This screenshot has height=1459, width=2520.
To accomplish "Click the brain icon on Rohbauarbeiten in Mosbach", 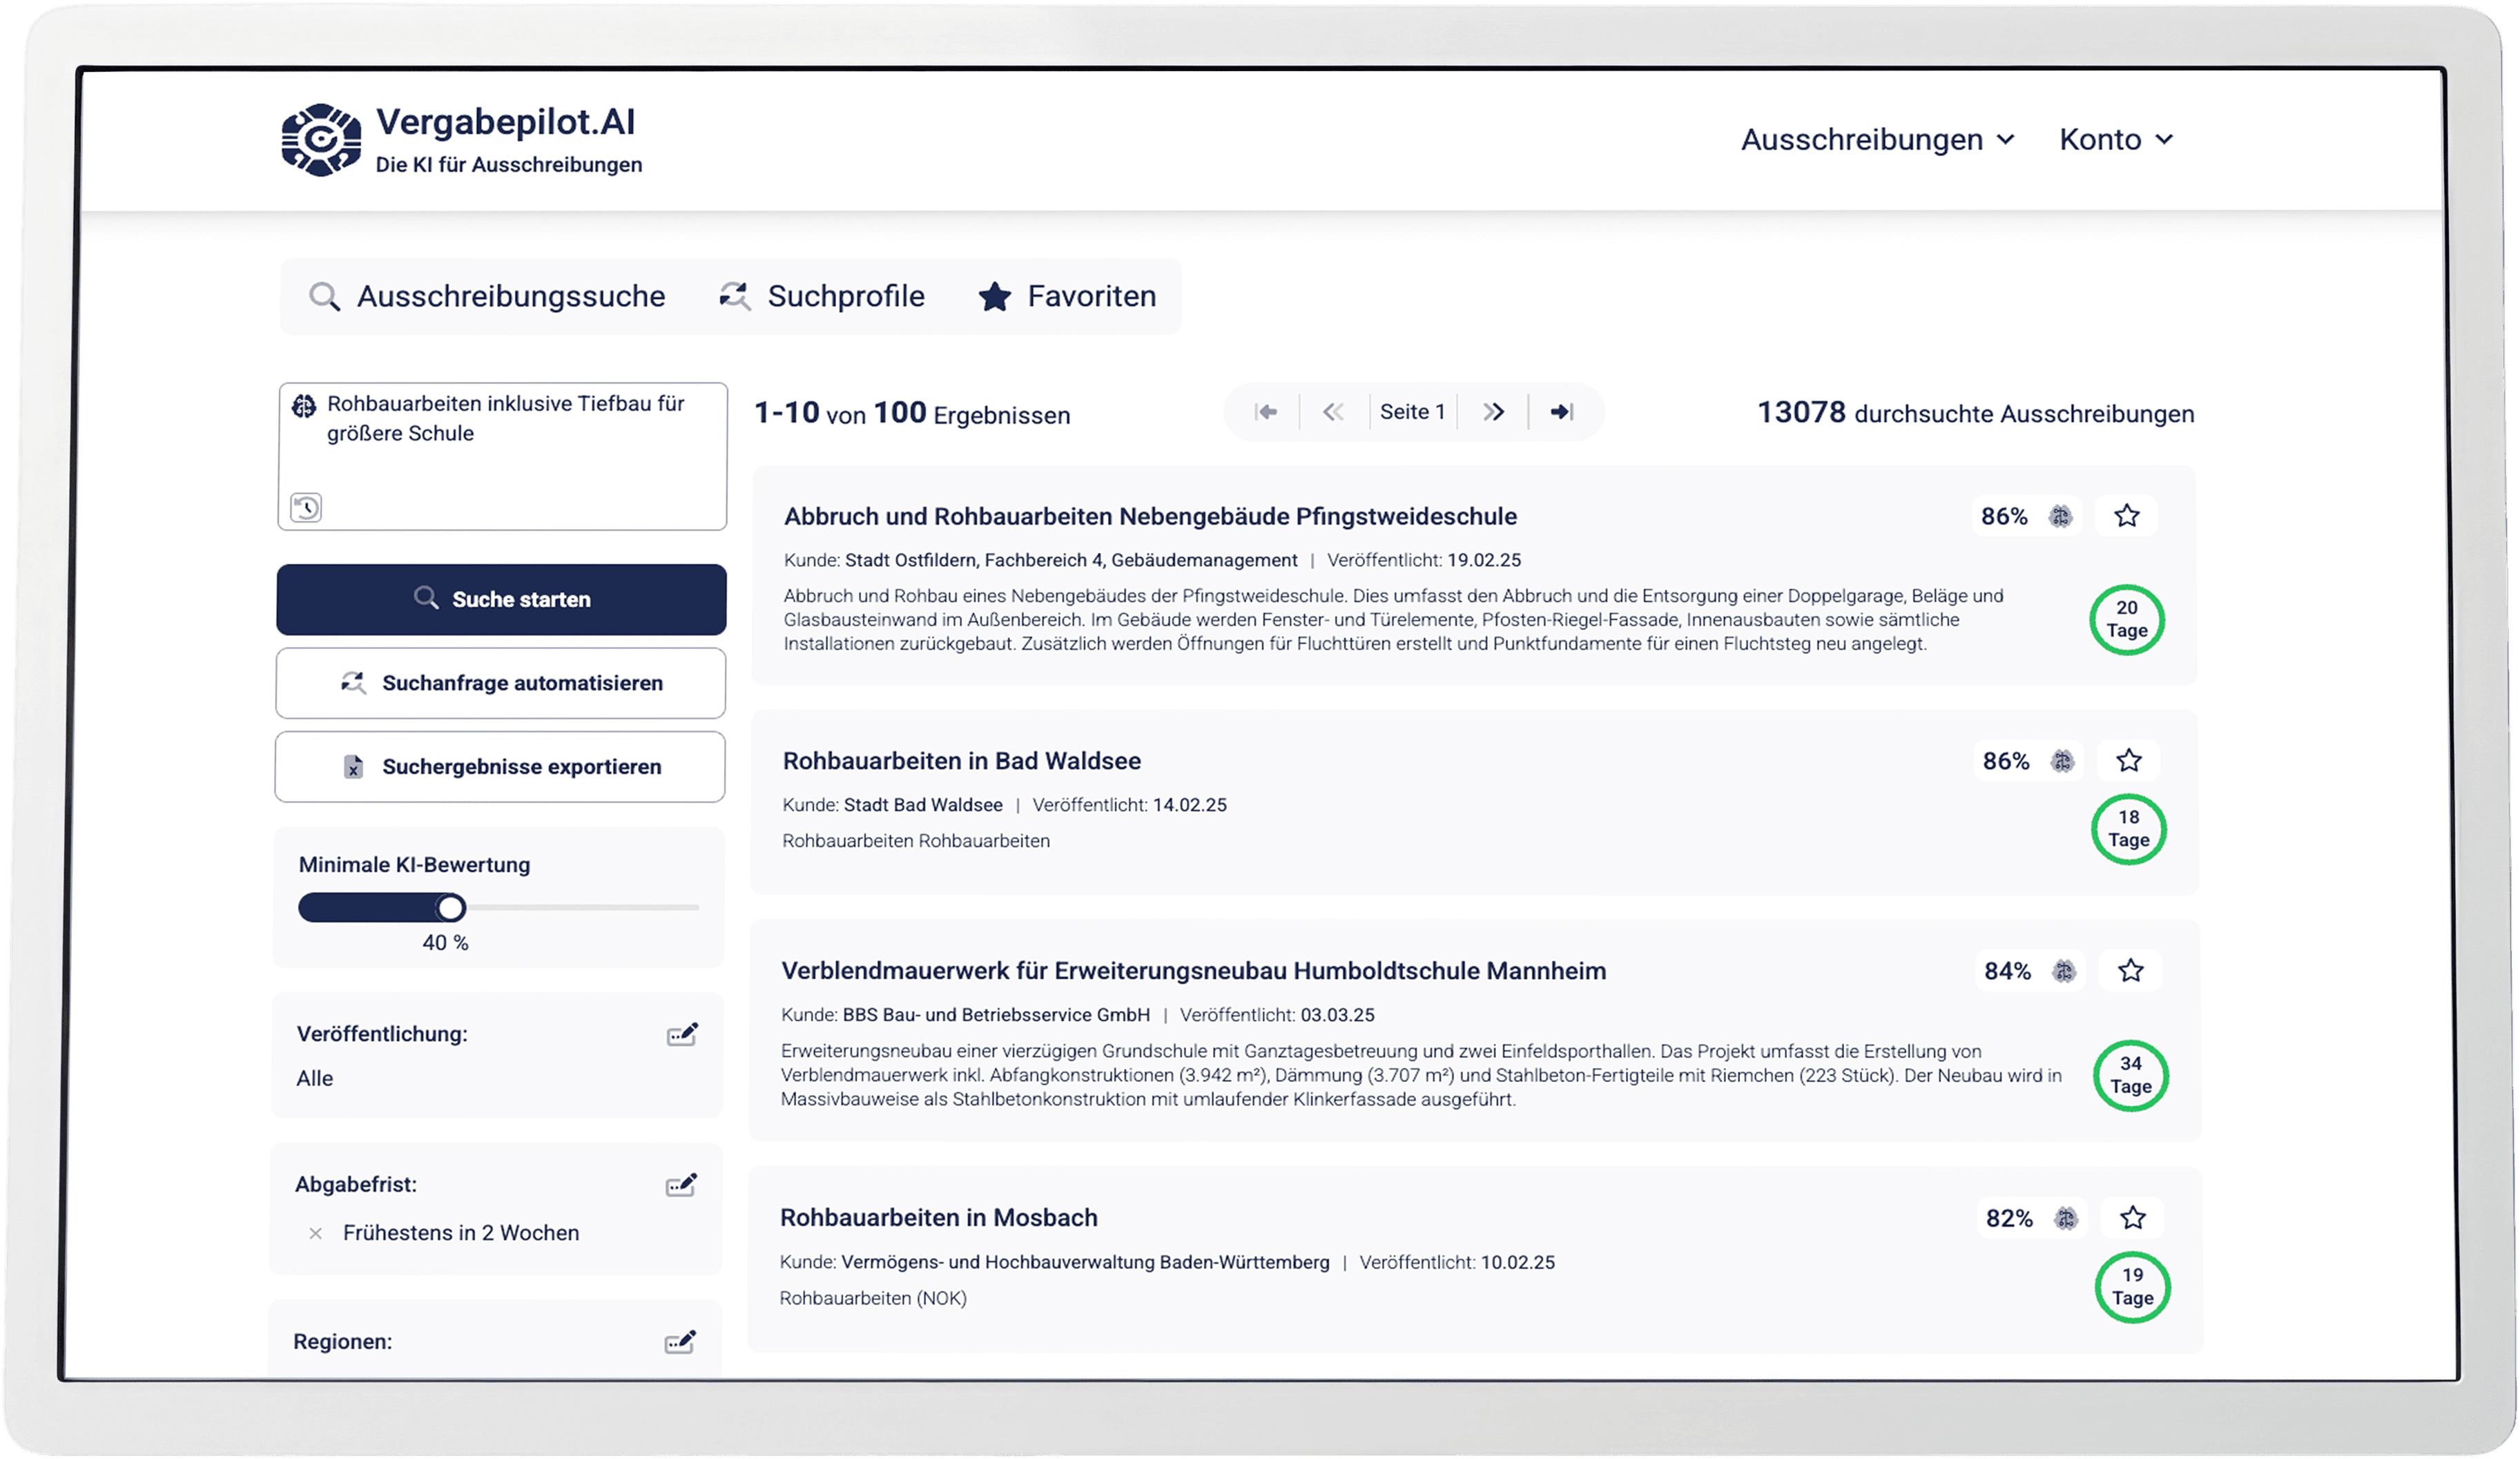I will (2065, 1219).
